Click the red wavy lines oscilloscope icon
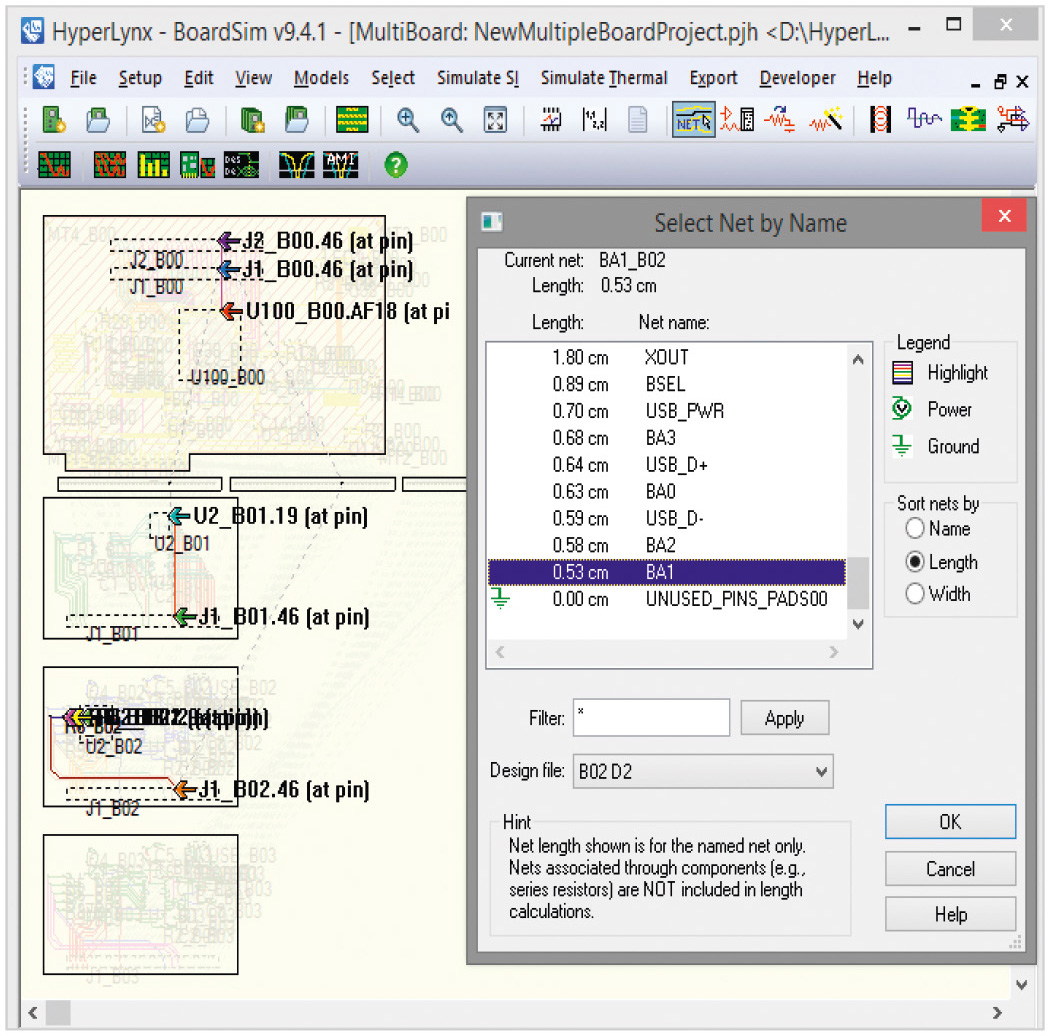This screenshot has width=1051, height=1036. pyautogui.click(x=110, y=165)
